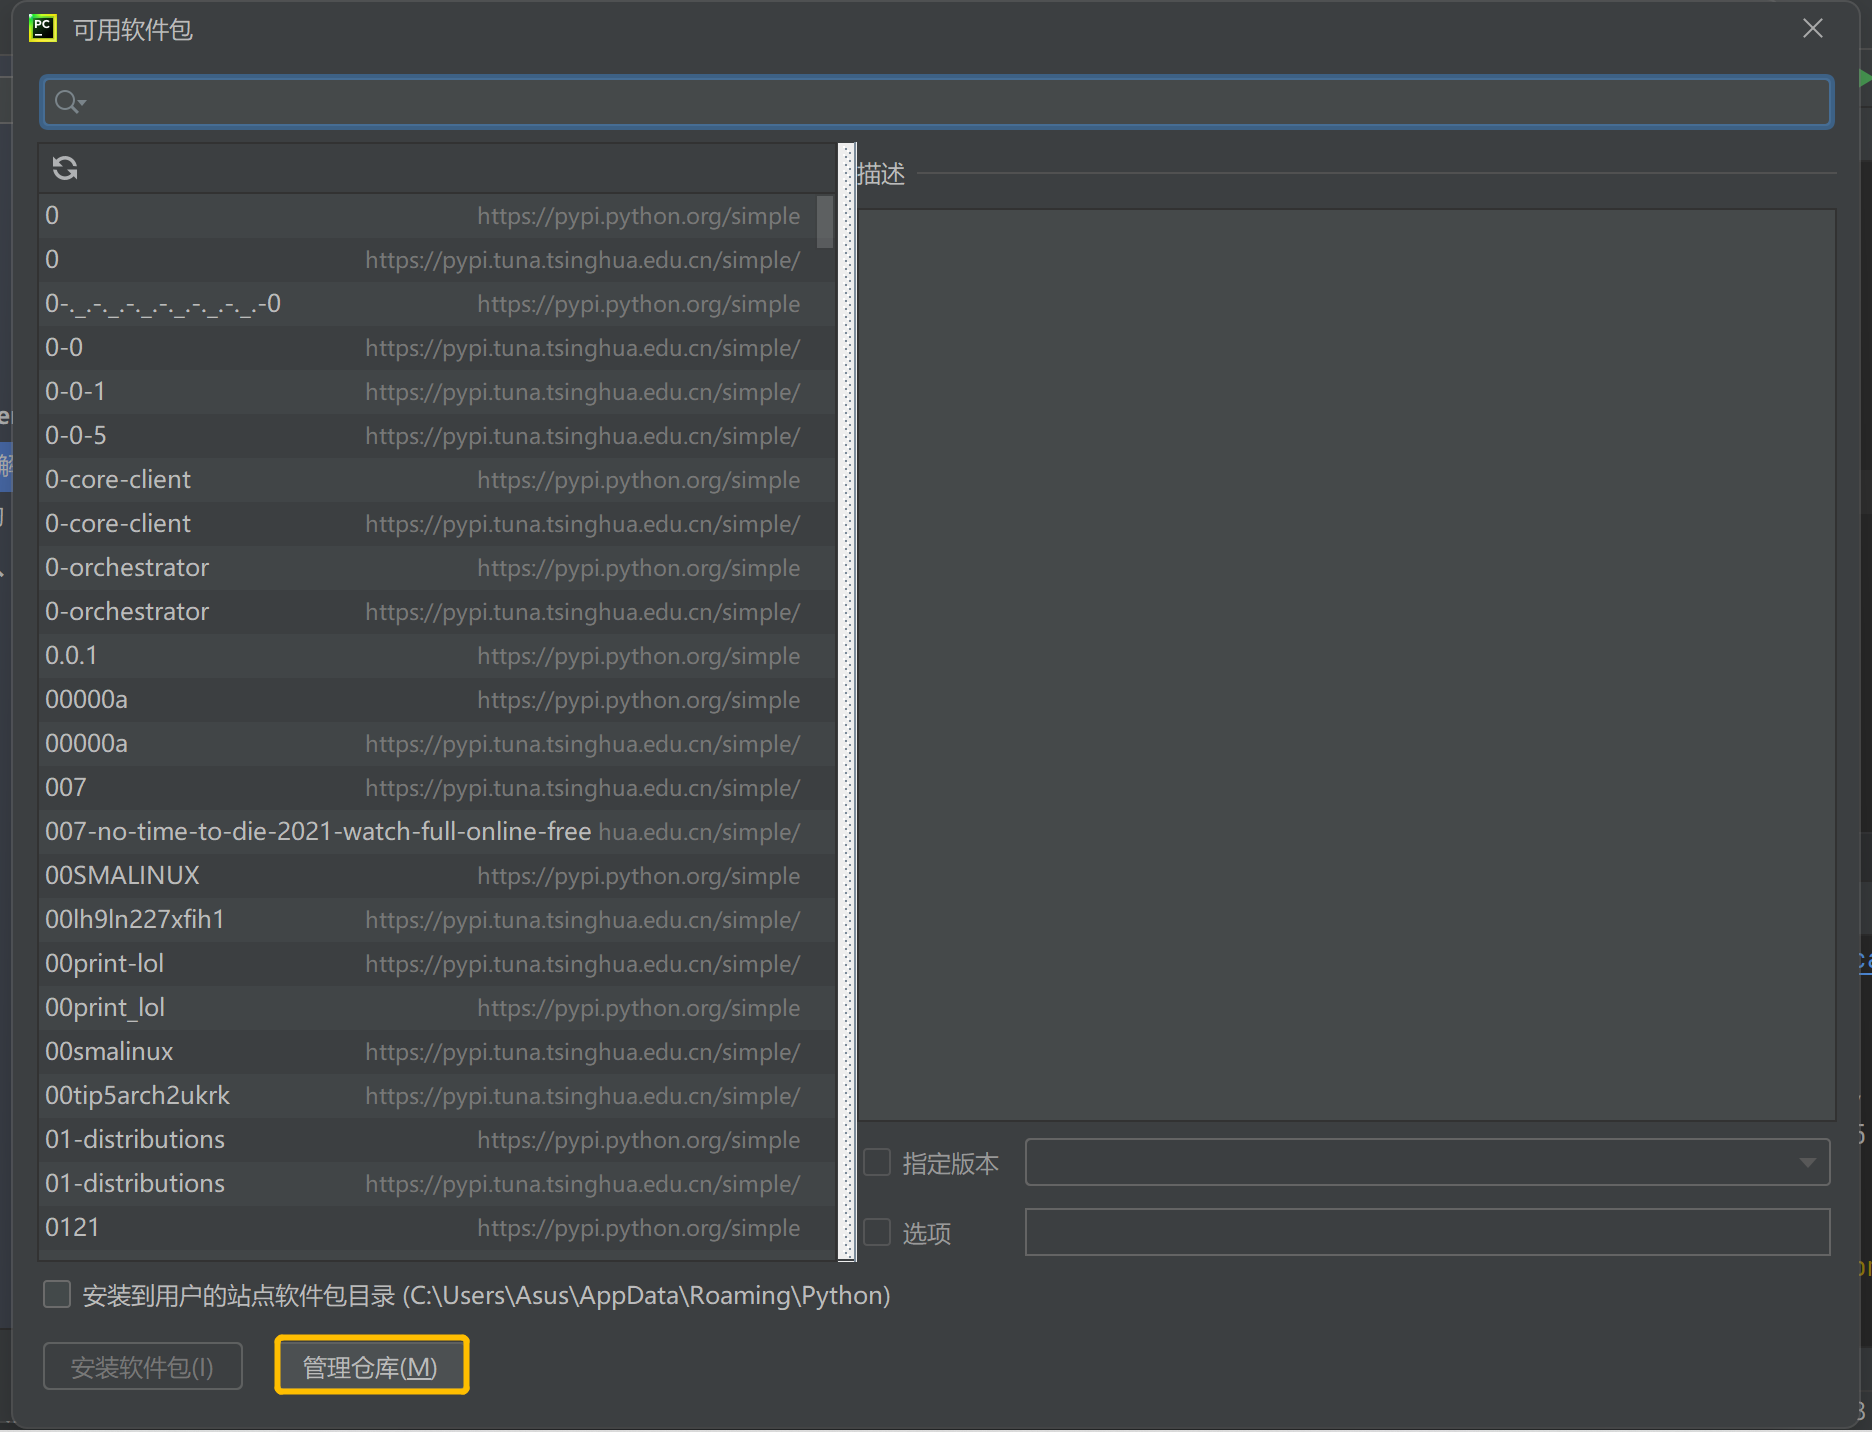Focus the package search field
The width and height of the screenshot is (1872, 1432).
(x=936, y=102)
